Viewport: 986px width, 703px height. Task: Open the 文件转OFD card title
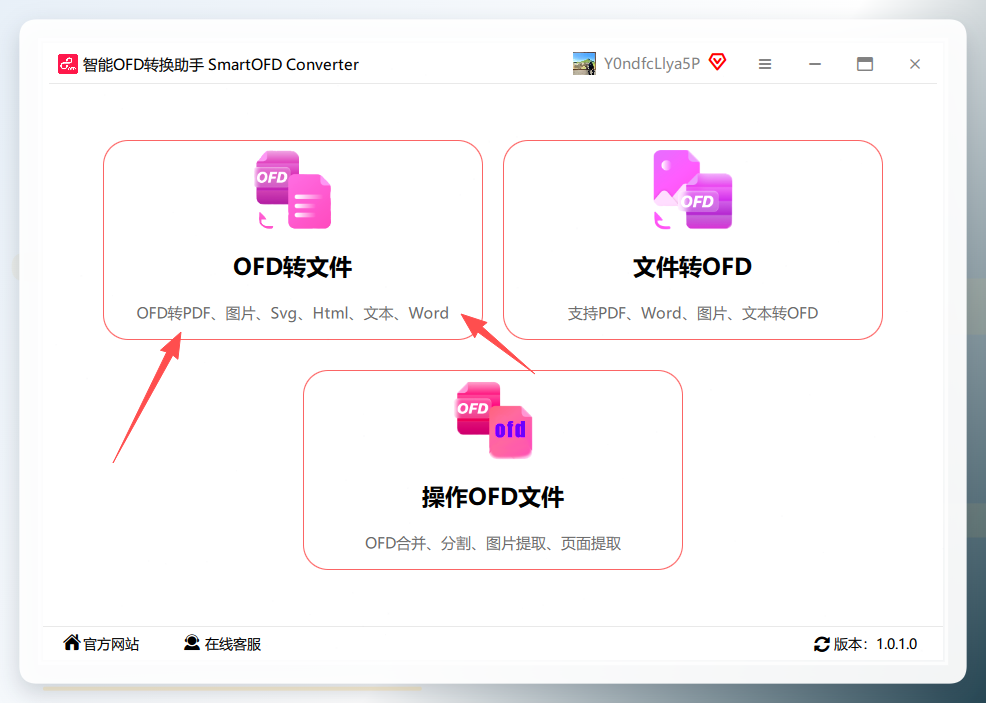tap(692, 267)
